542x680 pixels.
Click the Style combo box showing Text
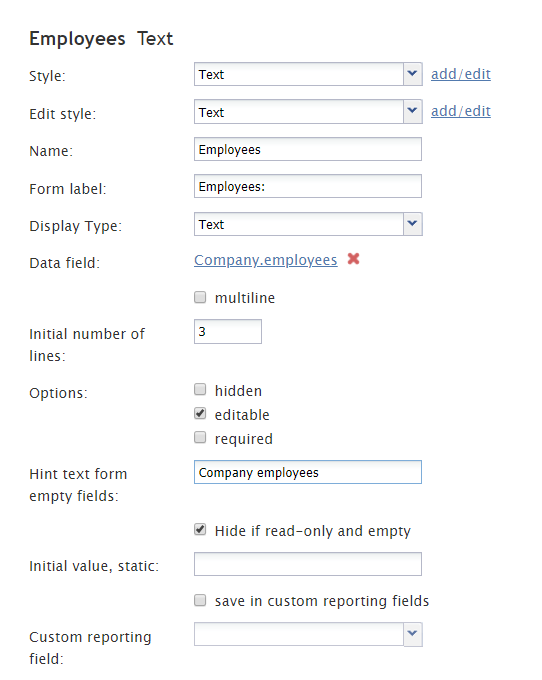point(299,74)
